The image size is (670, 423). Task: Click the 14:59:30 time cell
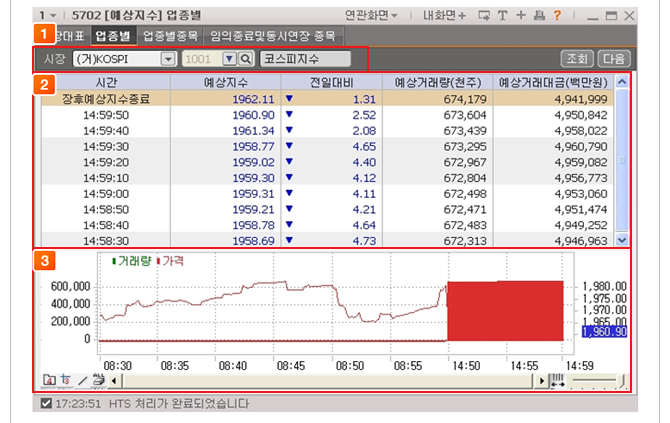(x=106, y=147)
